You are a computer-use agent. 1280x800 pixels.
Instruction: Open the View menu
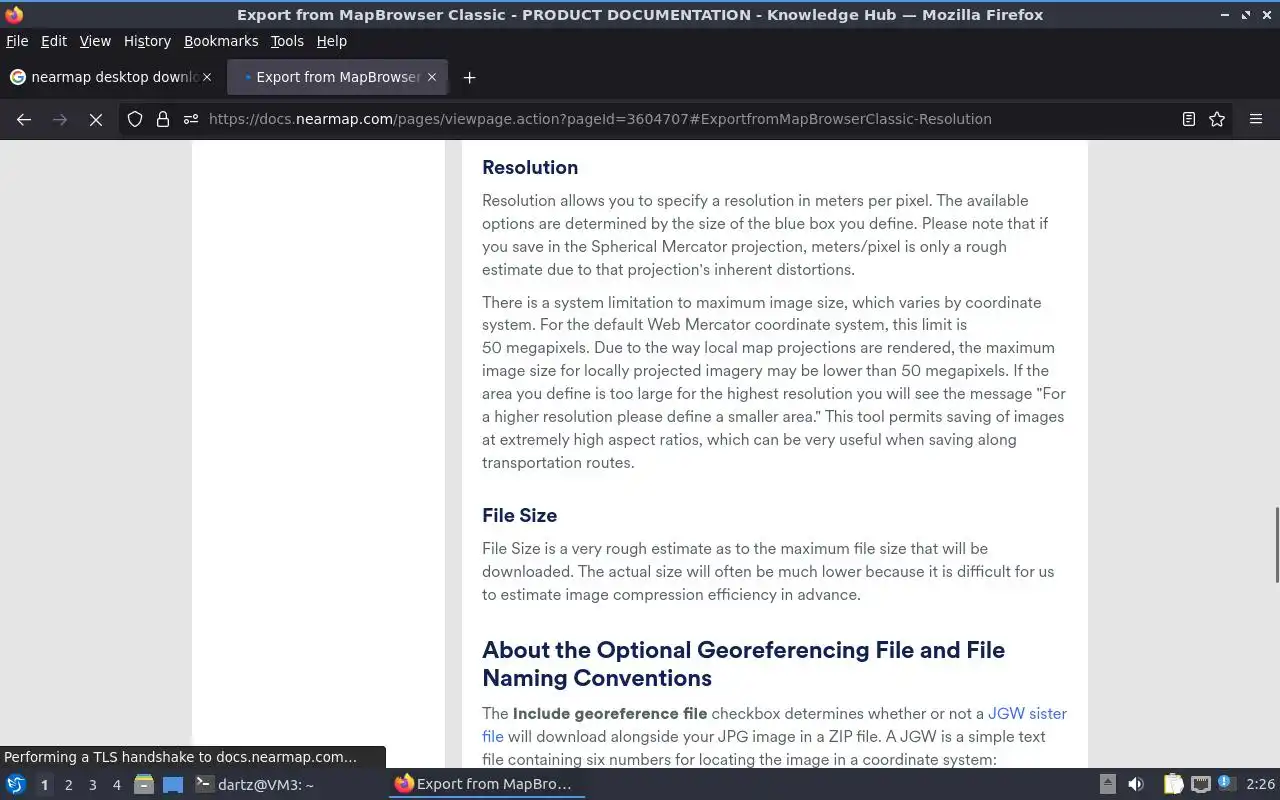(95, 41)
